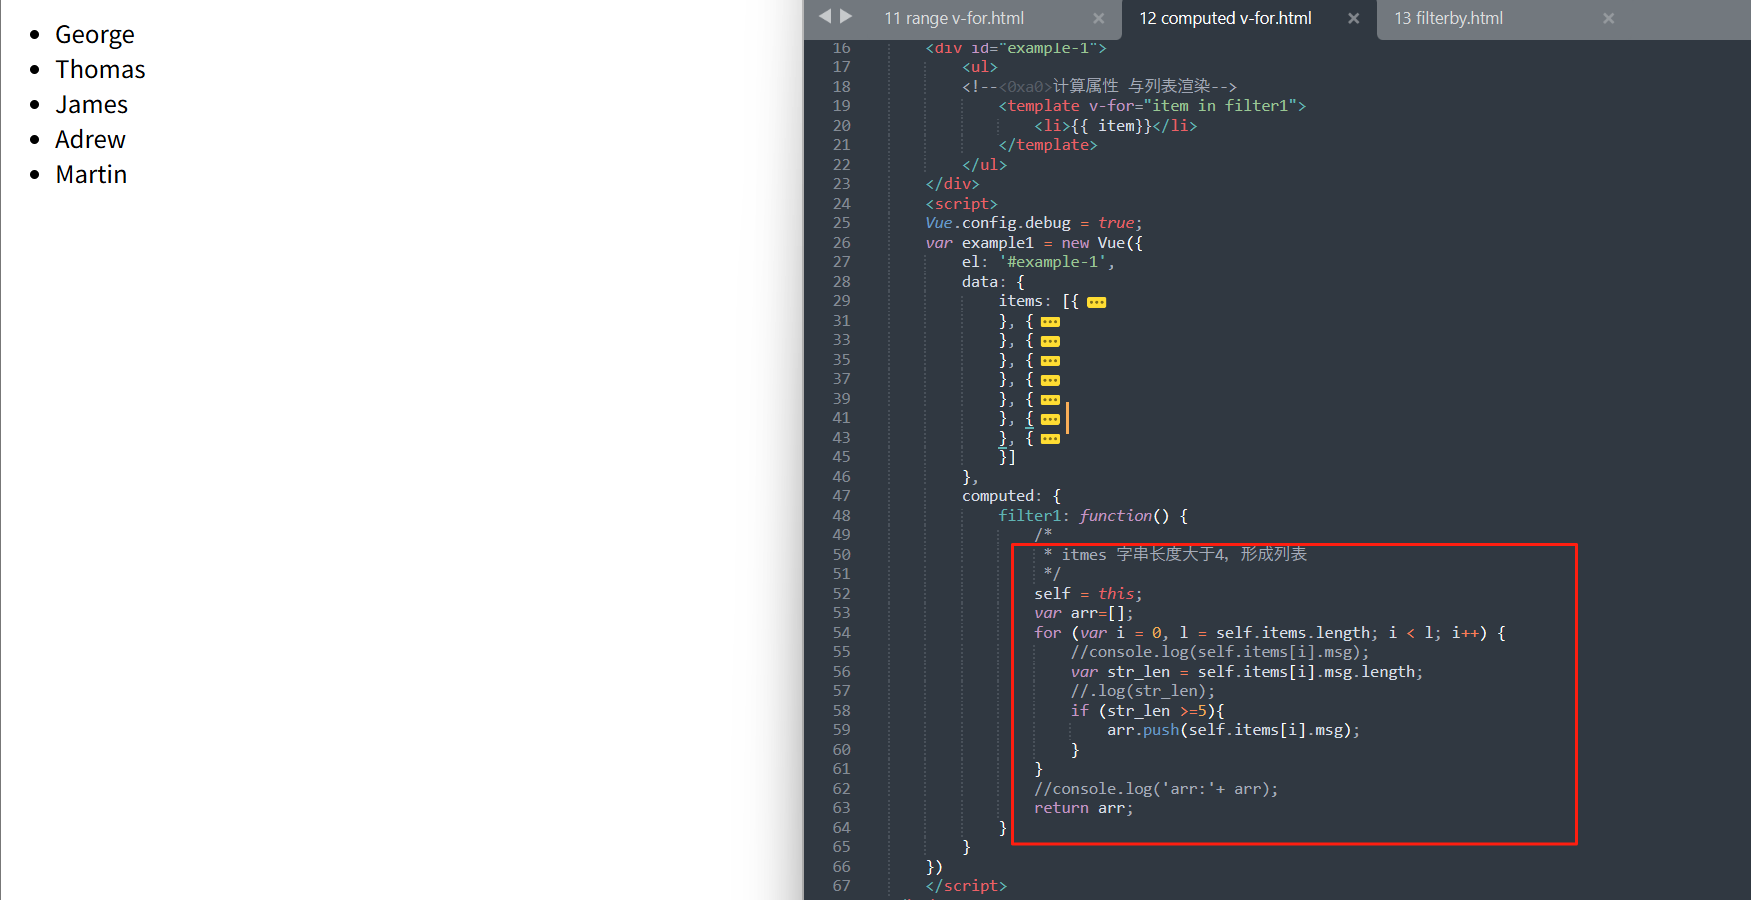Close the '11 range v-for.html' tab
The image size is (1751, 900).
click(1098, 18)
